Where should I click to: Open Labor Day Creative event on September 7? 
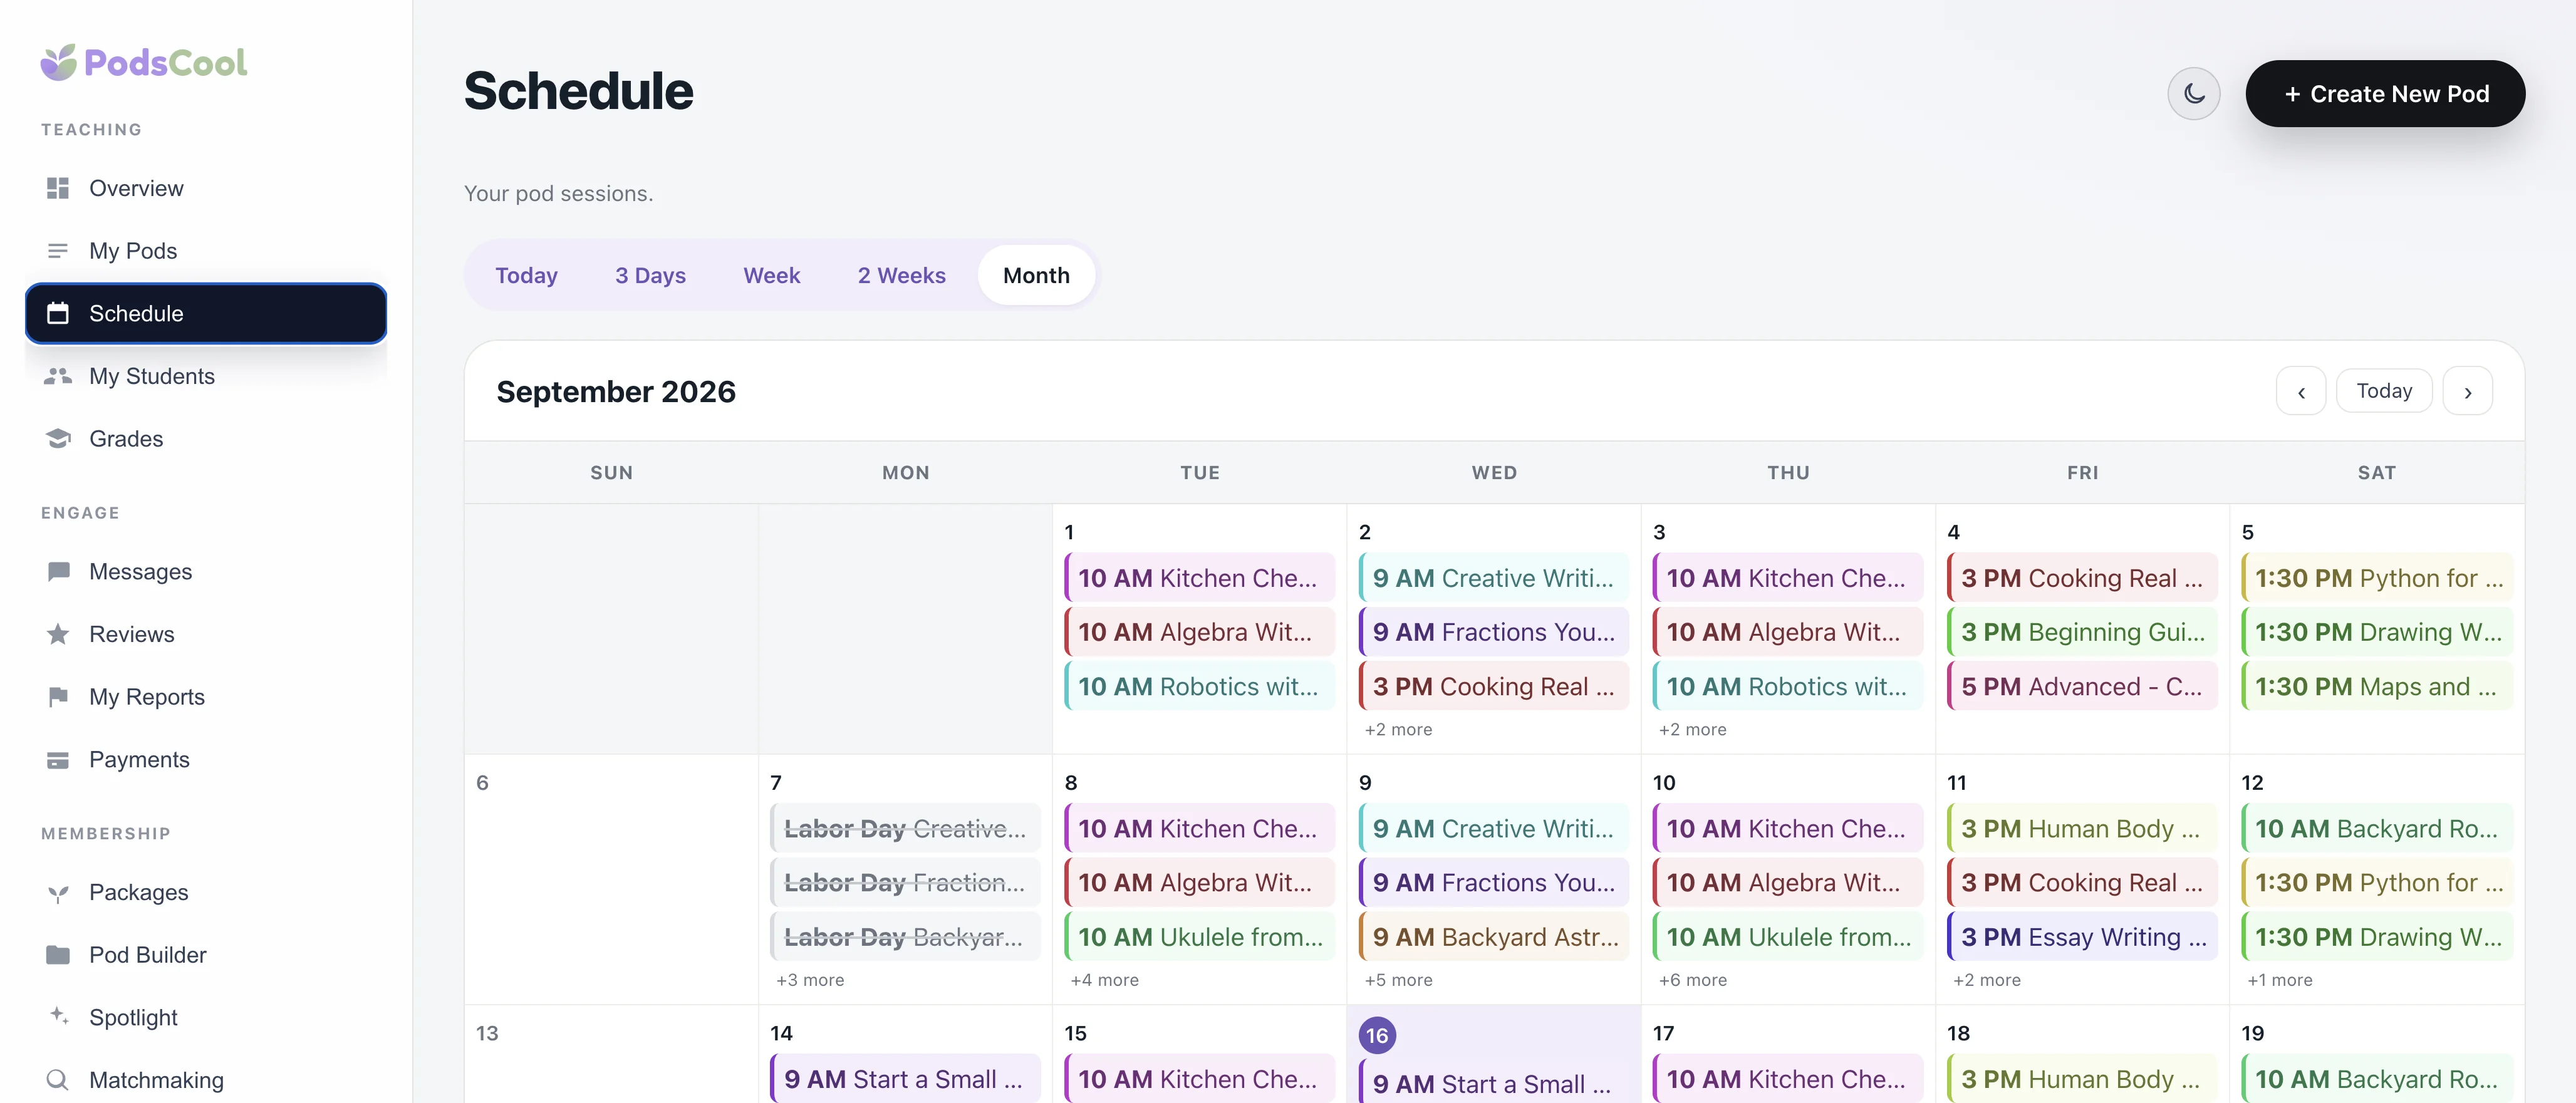coord(906,829)
